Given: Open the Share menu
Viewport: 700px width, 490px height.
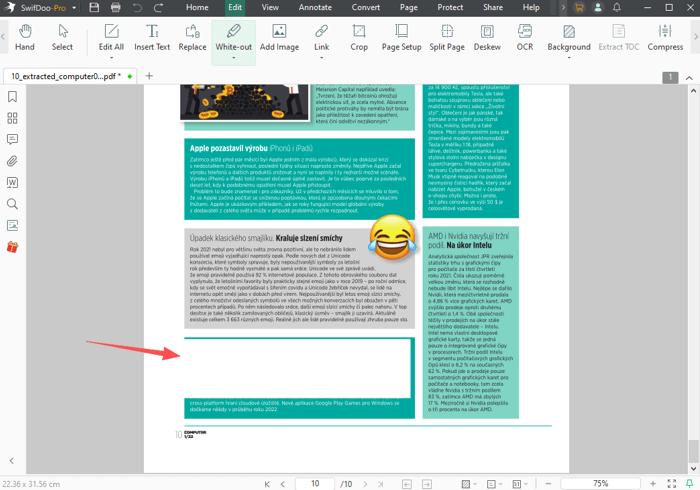Looking at the screenshot, I should click(x=493, y=8).
